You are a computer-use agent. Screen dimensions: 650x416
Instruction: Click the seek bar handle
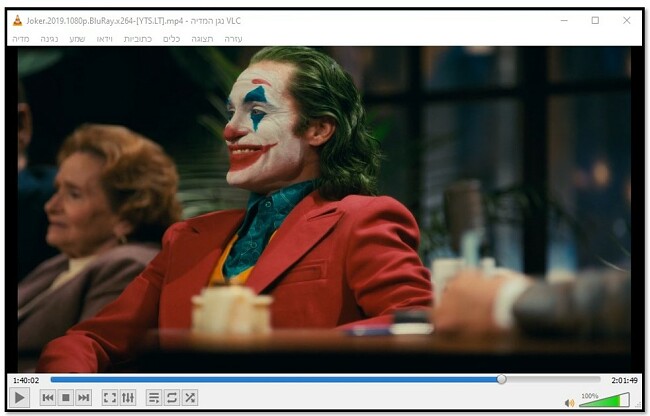(x=501, y=379)
